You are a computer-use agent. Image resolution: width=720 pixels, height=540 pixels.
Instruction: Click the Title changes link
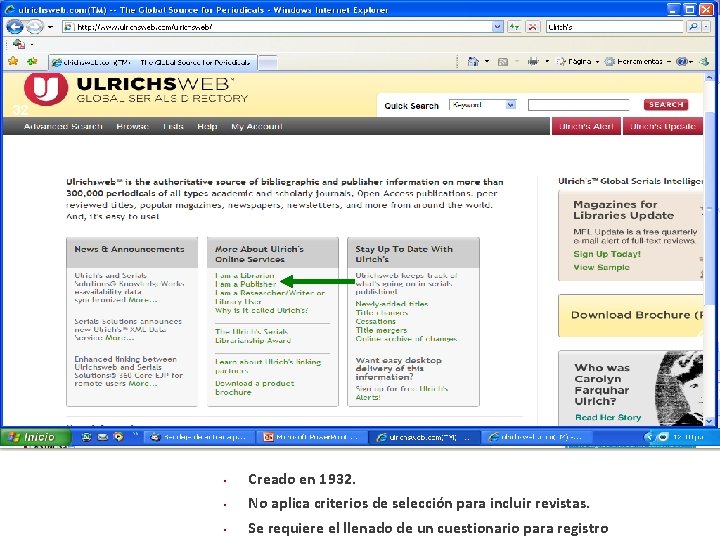point(382,312)
